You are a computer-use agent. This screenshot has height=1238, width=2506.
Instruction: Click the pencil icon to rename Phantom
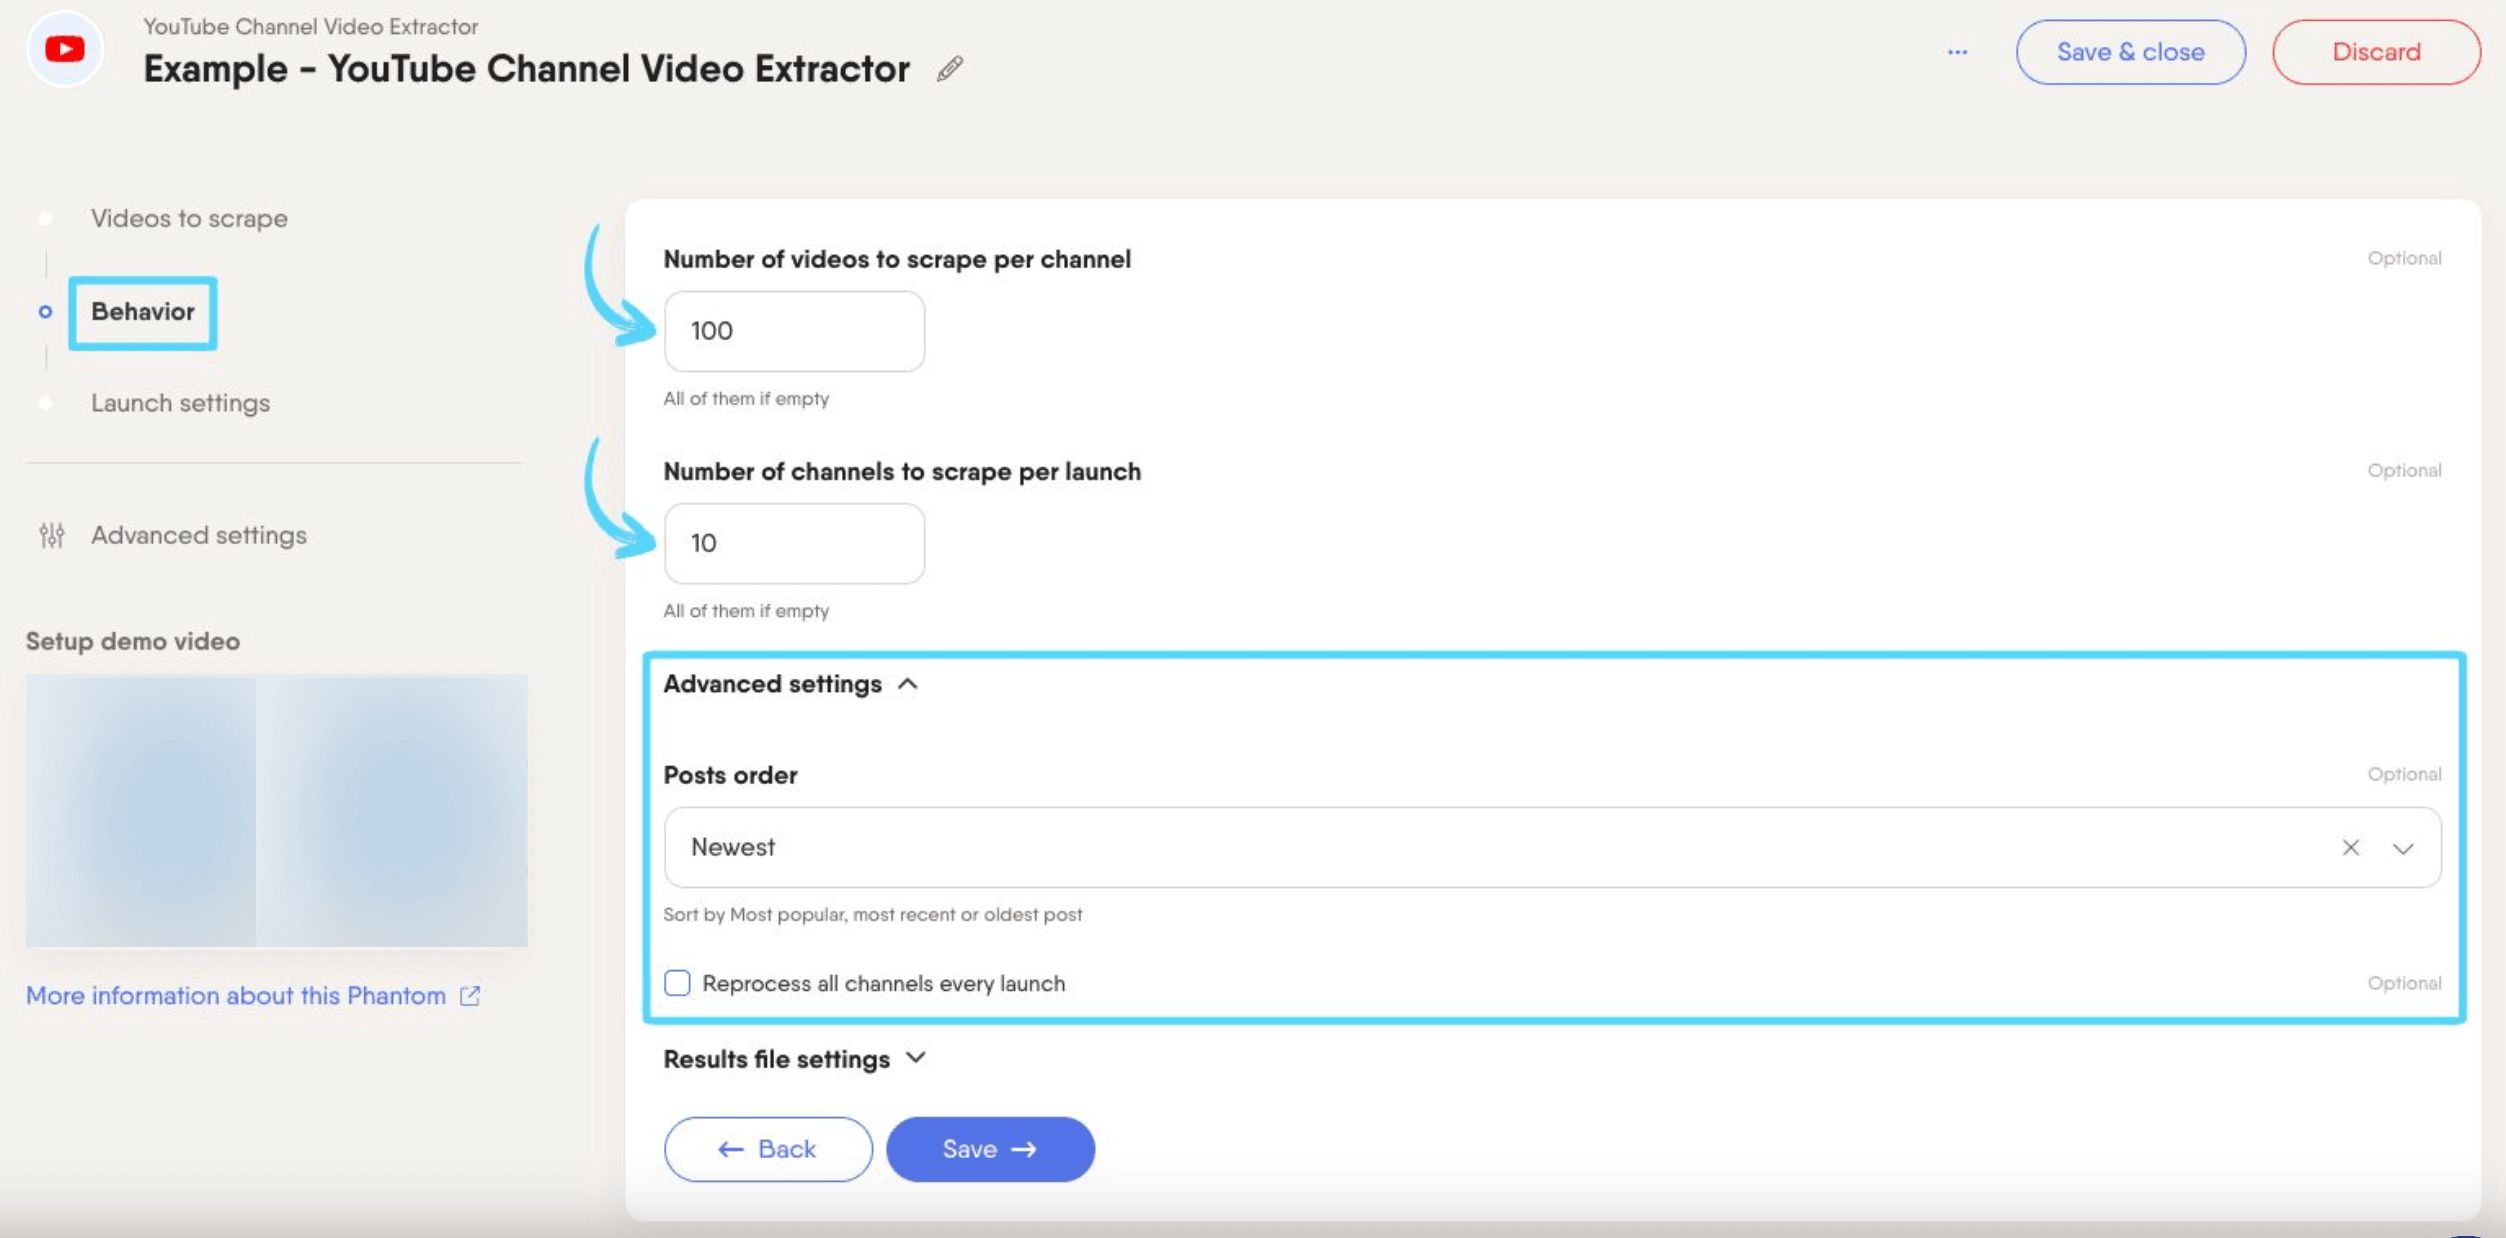949,68
